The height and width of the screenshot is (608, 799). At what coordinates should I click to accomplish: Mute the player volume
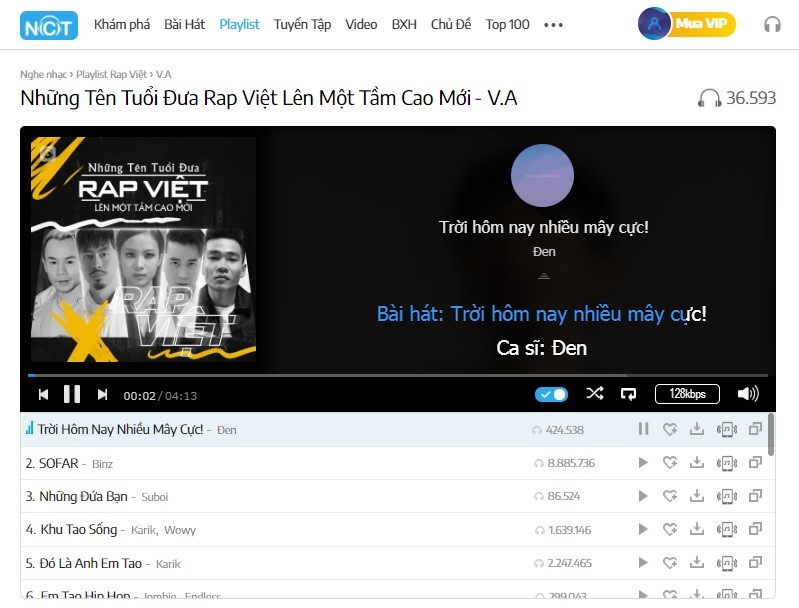(748, 393)
